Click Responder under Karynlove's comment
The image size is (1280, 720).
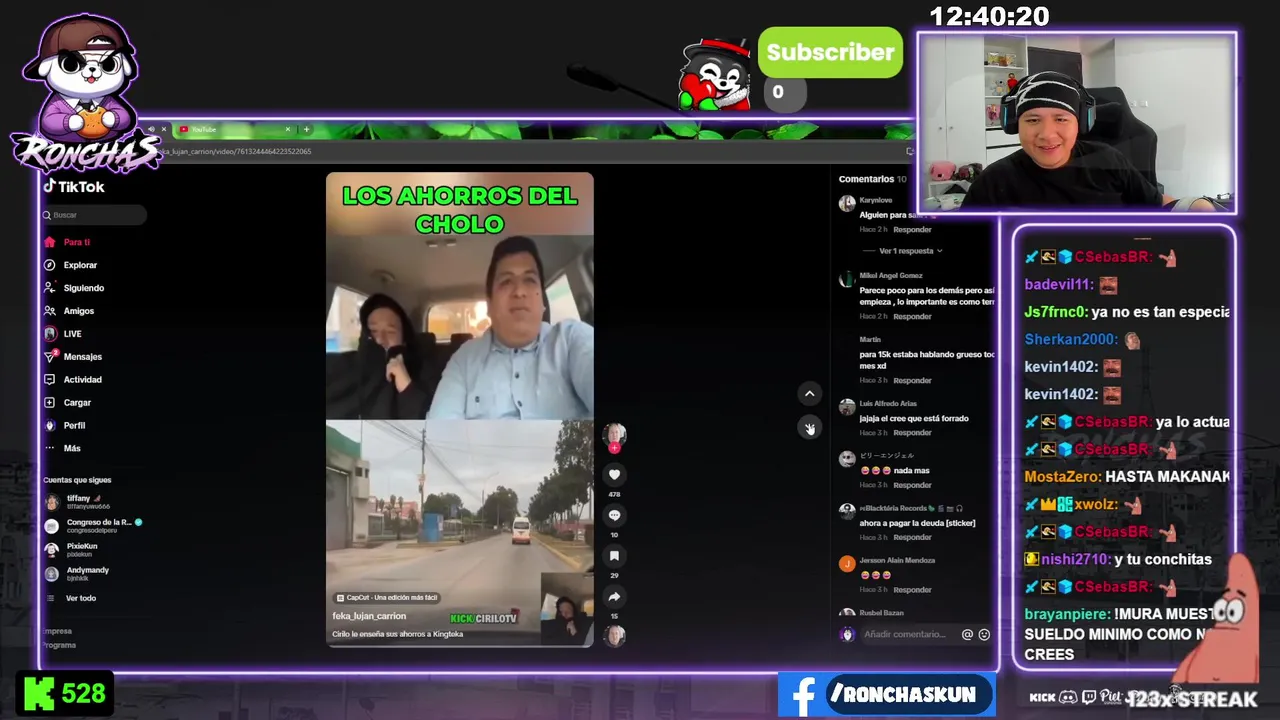pos(912,229)
